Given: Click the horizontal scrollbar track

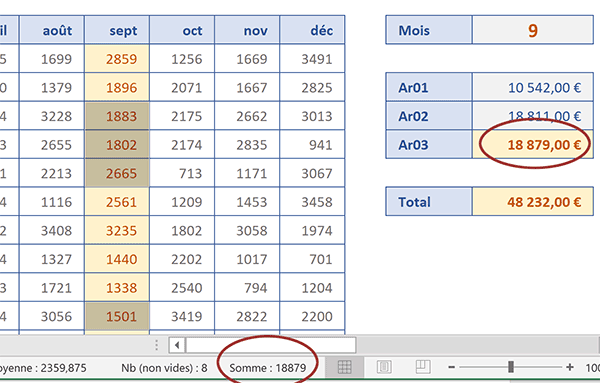Looking at the screenshot, I should coord(271,346).
